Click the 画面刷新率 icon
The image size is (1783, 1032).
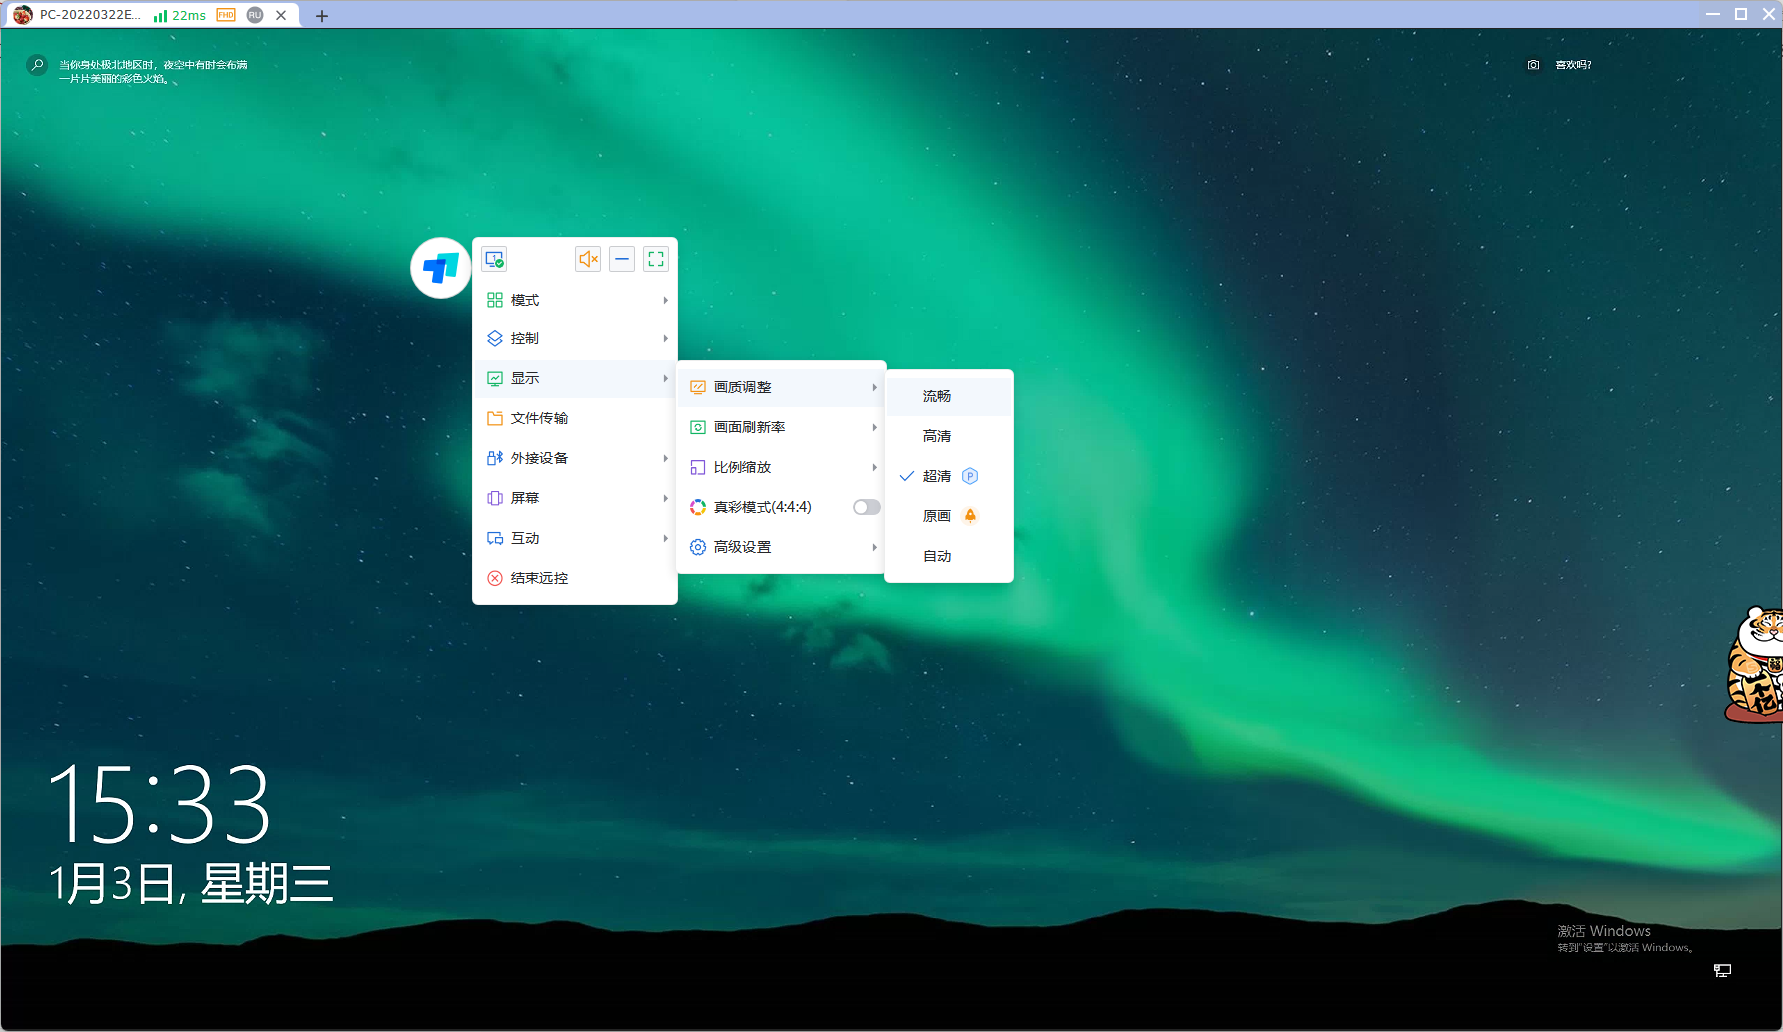[698, 427]
